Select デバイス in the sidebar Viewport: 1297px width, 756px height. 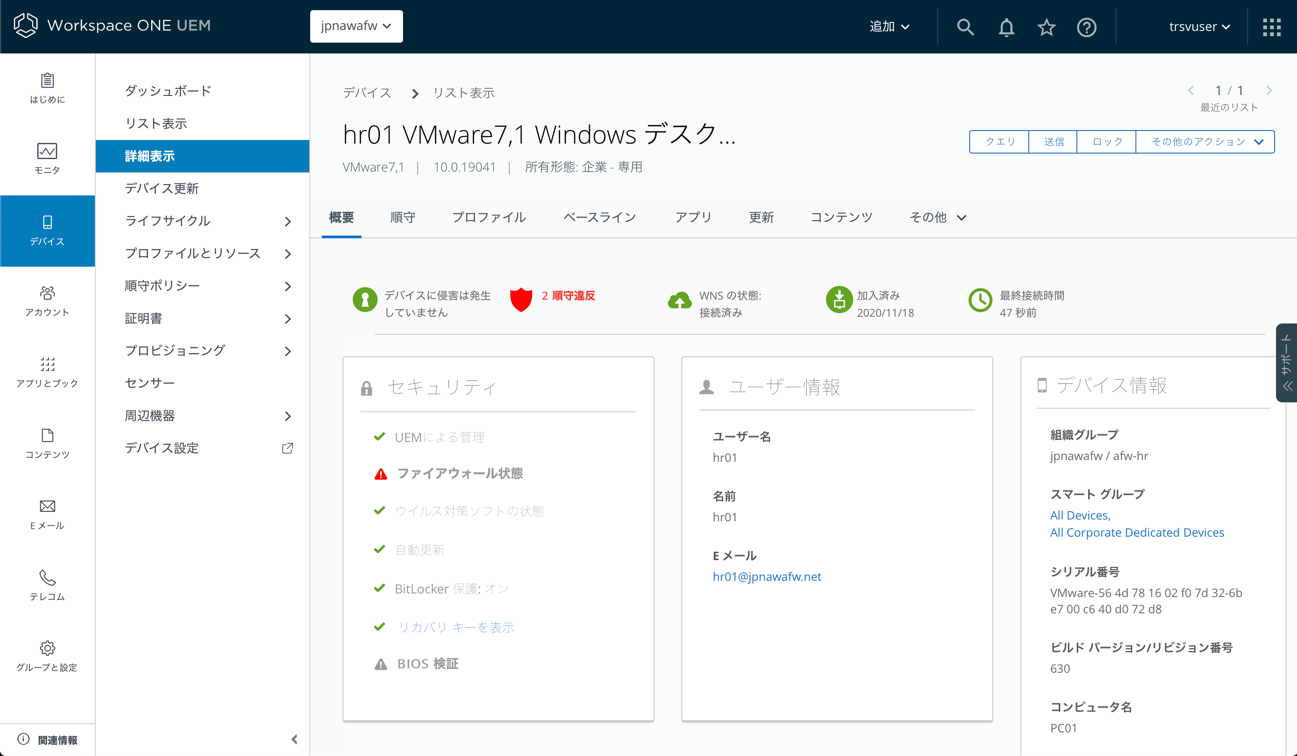[x=47, y=231]
